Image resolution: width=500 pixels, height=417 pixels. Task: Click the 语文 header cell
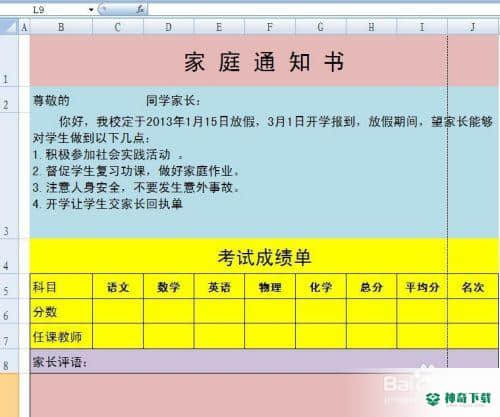pyautogui.click(x=118, y=286)
